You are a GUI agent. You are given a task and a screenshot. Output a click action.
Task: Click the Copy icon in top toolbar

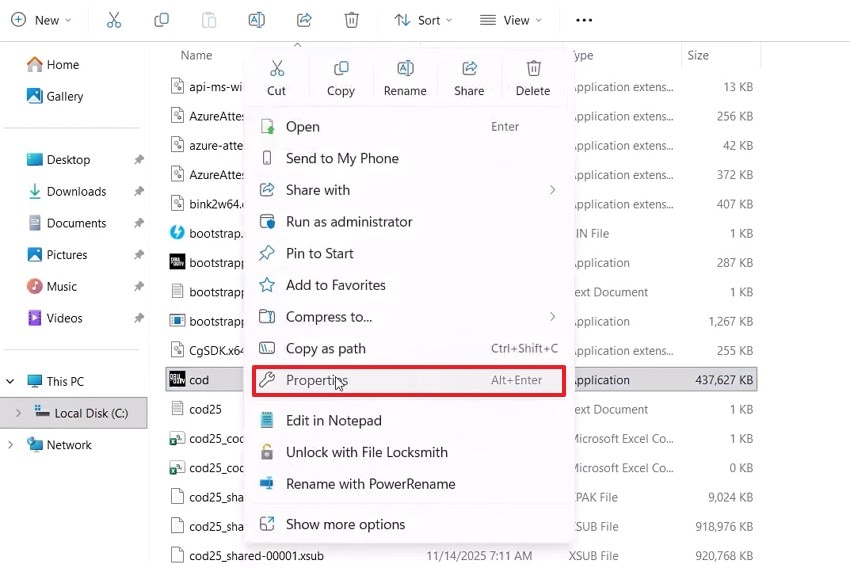coord(162,20)
